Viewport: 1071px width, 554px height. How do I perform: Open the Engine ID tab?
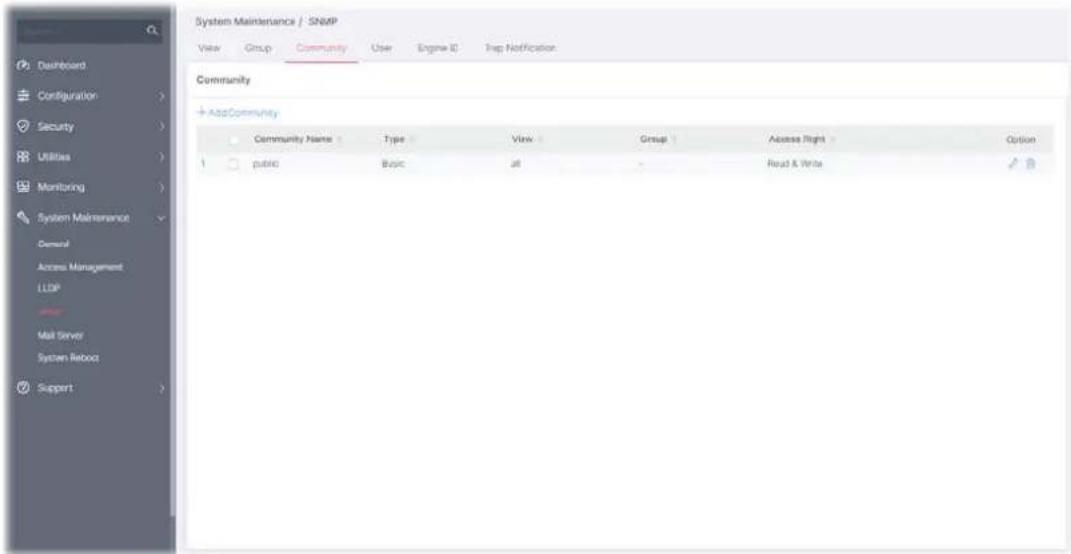(x=436, y=49)
